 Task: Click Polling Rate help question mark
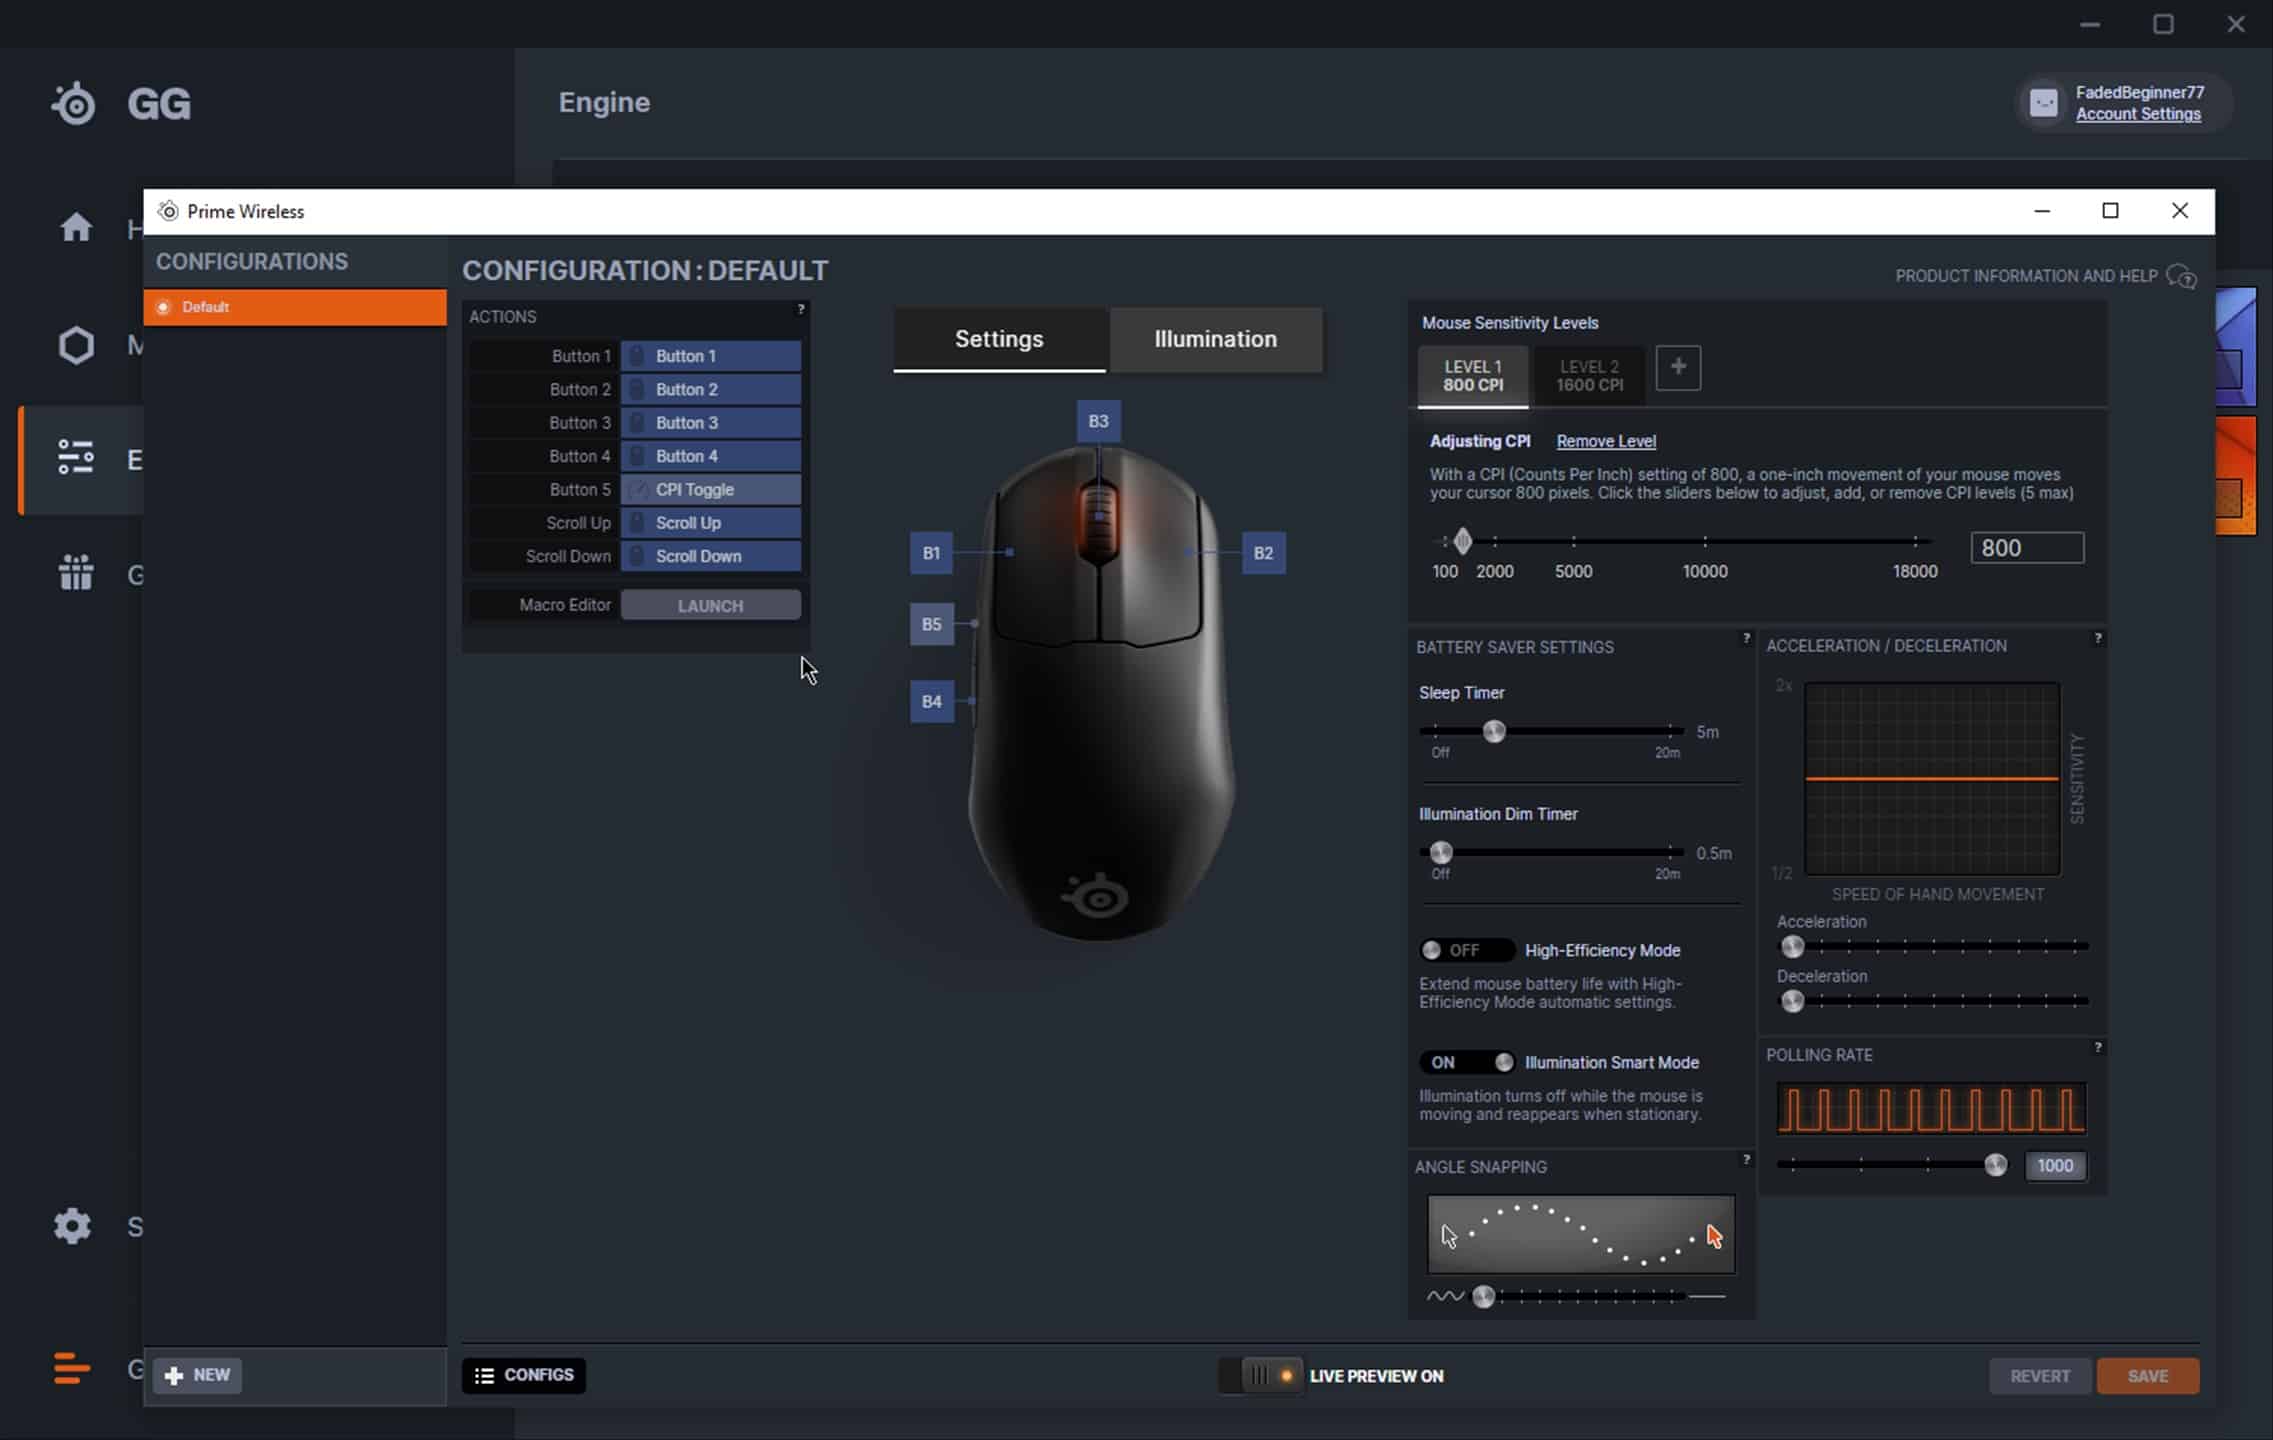point(2097,1047)
